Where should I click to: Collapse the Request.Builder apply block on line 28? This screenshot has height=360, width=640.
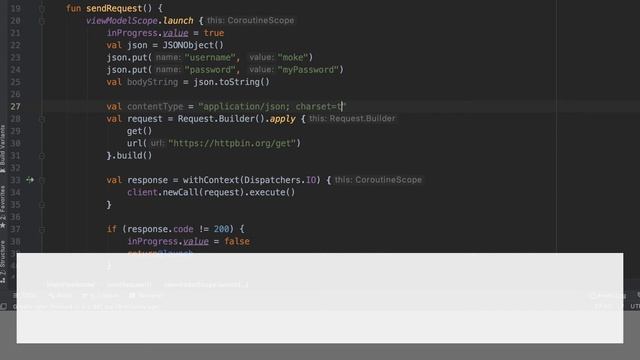click(42, 119)
